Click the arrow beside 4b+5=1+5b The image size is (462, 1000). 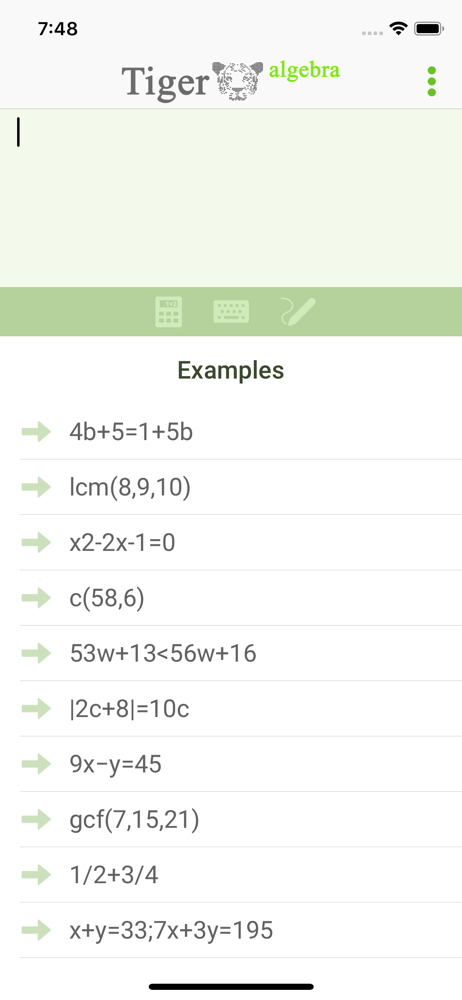(36, 432)
